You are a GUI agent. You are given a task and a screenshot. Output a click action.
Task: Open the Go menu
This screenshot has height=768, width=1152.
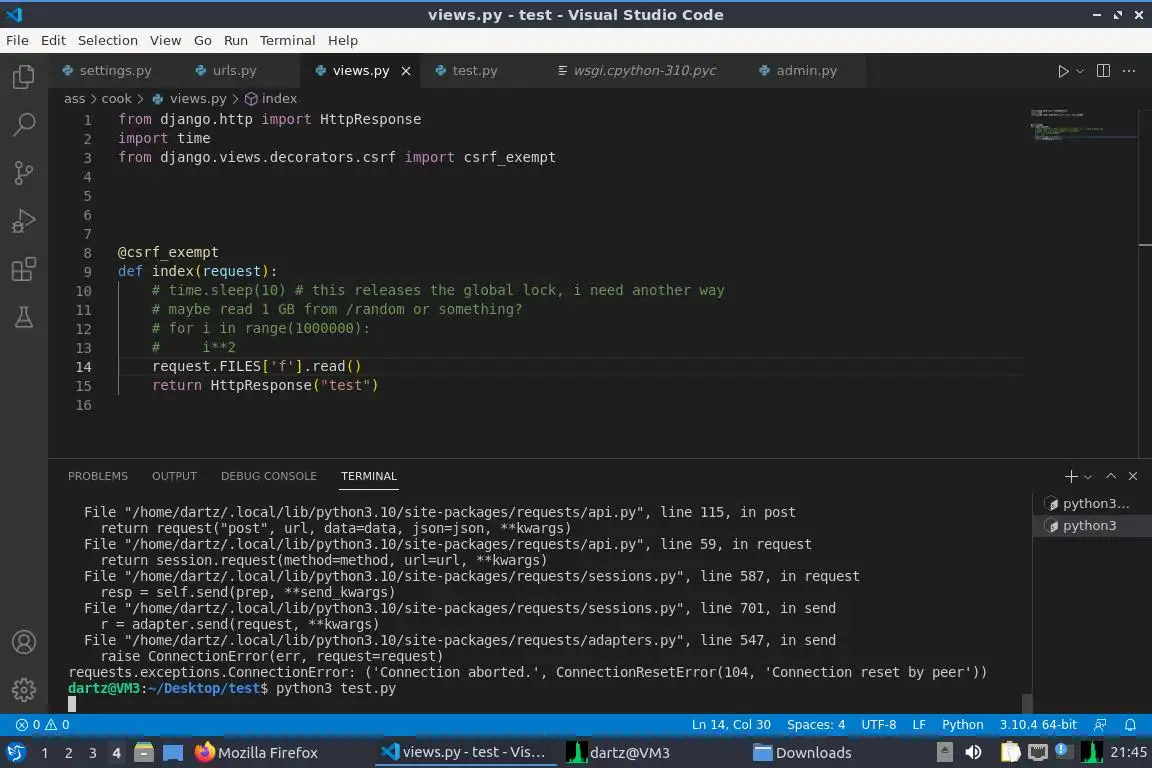point(203,40)
